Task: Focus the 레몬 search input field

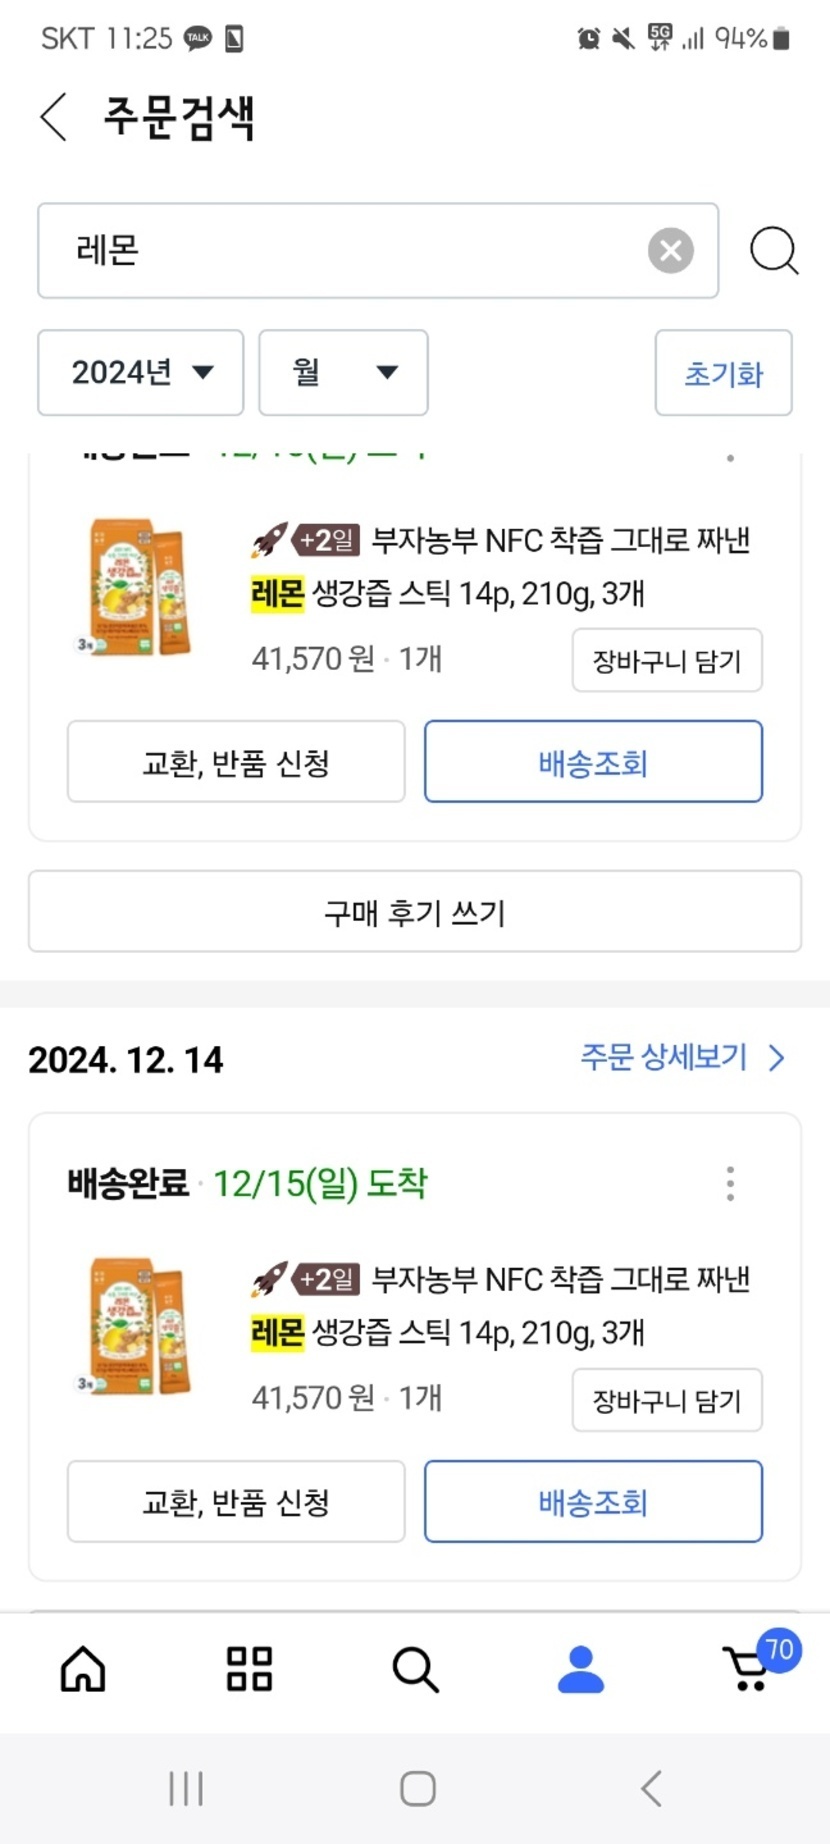Action: [x=340, y=250]
